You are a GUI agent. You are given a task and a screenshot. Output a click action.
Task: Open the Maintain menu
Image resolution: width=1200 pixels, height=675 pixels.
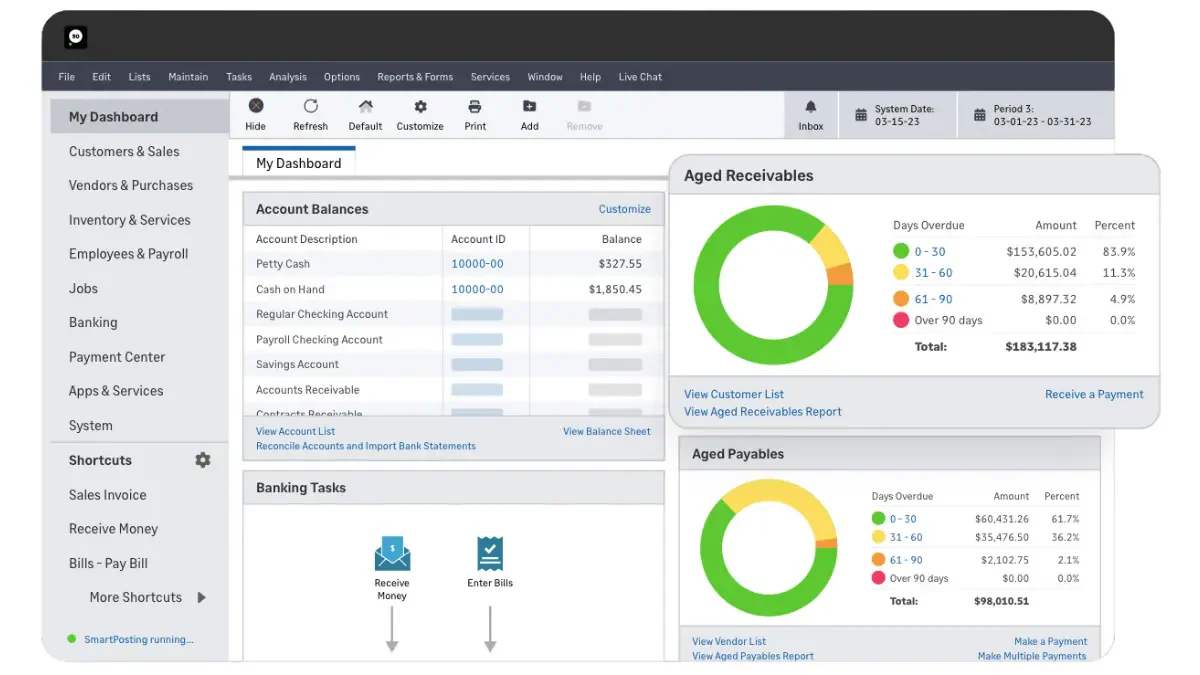coord(188,77)
